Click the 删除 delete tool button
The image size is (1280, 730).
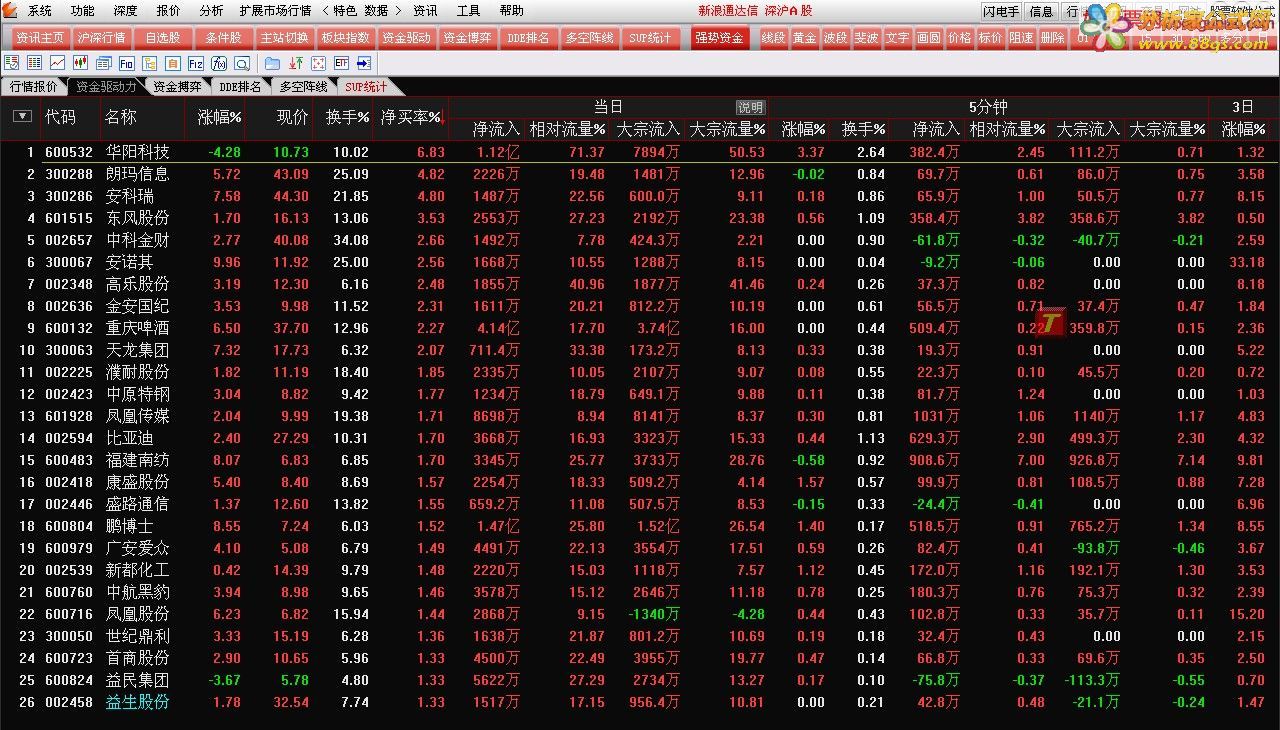coord(1052,38)
